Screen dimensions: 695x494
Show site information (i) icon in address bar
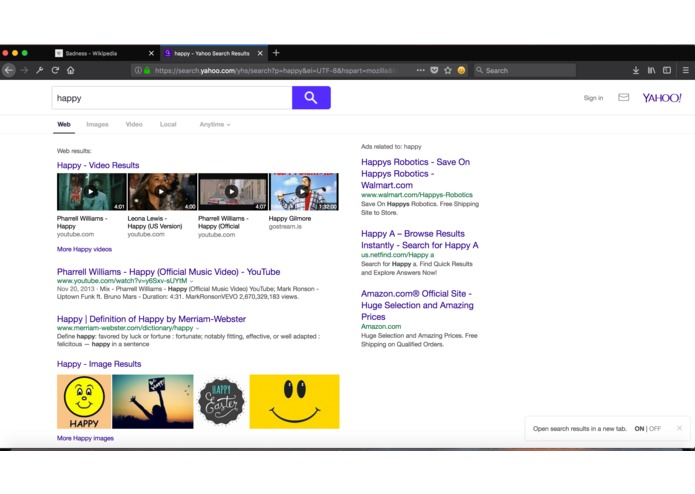coord(138,70)
